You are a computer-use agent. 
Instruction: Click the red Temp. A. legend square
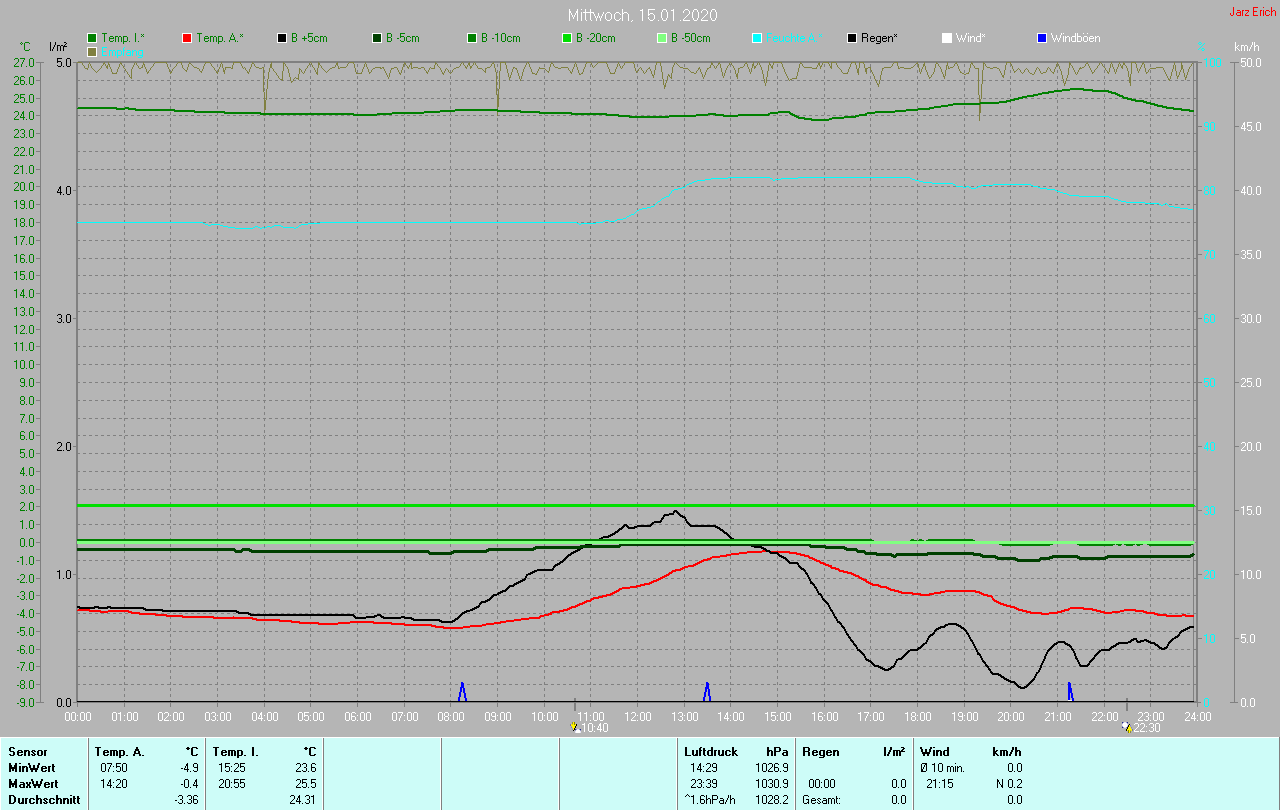187,38
